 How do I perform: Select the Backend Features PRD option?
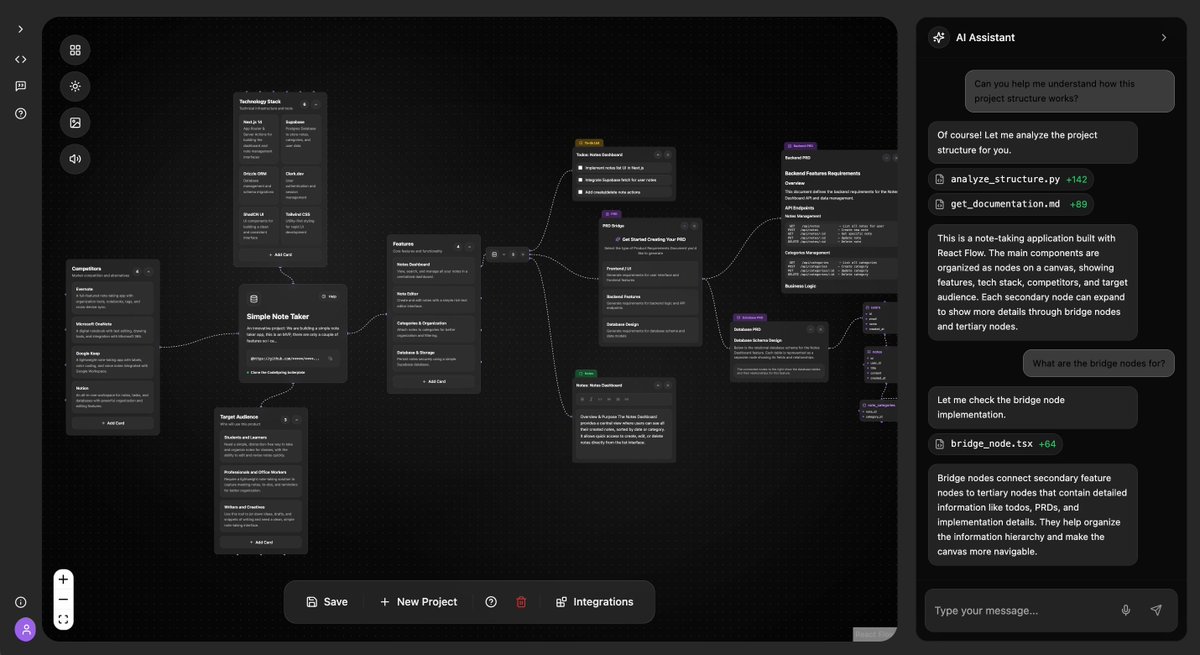click(x=650, y=300)
